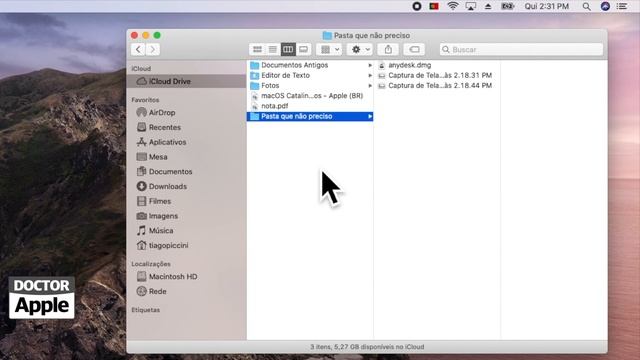Switch to icon view
Screen dimensions: 640x360
coord(257,49)
